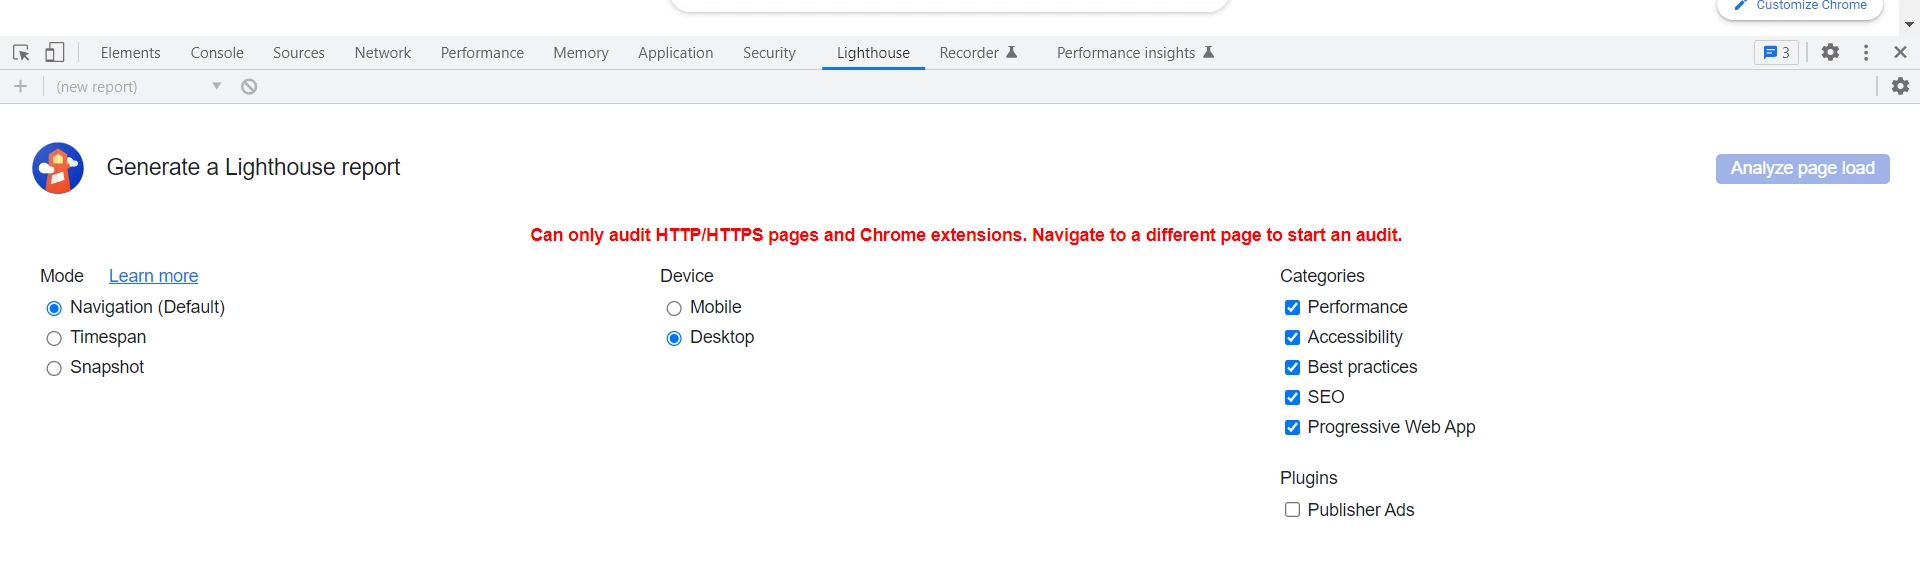Image resolution: width=1920 pixels, height=562 pixels.
Task: Click the Device heading
Action: pos(687,276)
